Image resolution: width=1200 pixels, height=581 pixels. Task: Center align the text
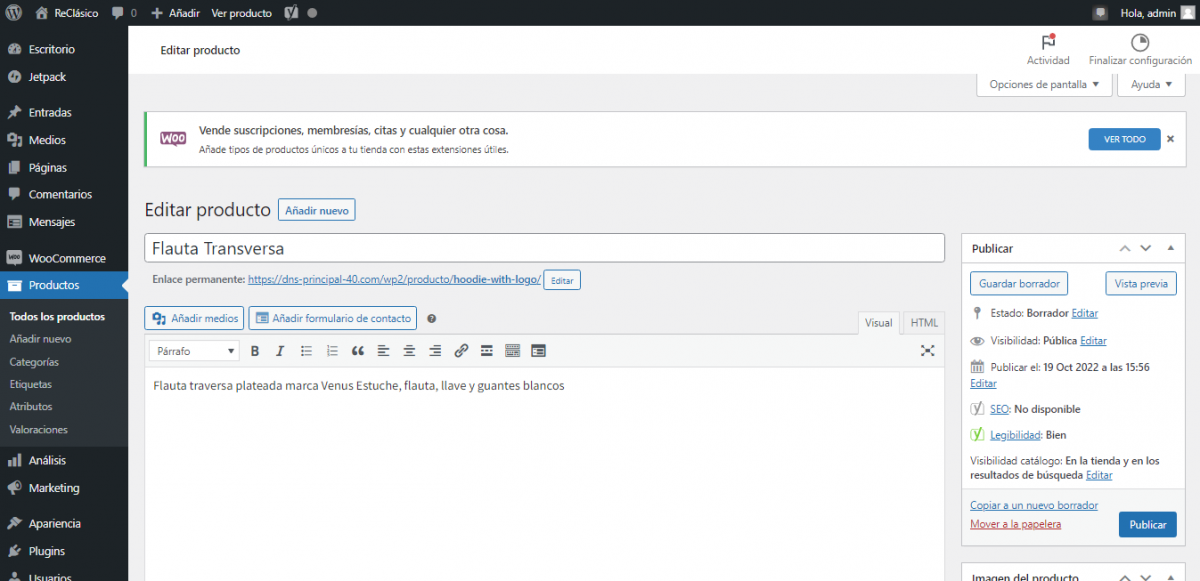tap(409, 351)
